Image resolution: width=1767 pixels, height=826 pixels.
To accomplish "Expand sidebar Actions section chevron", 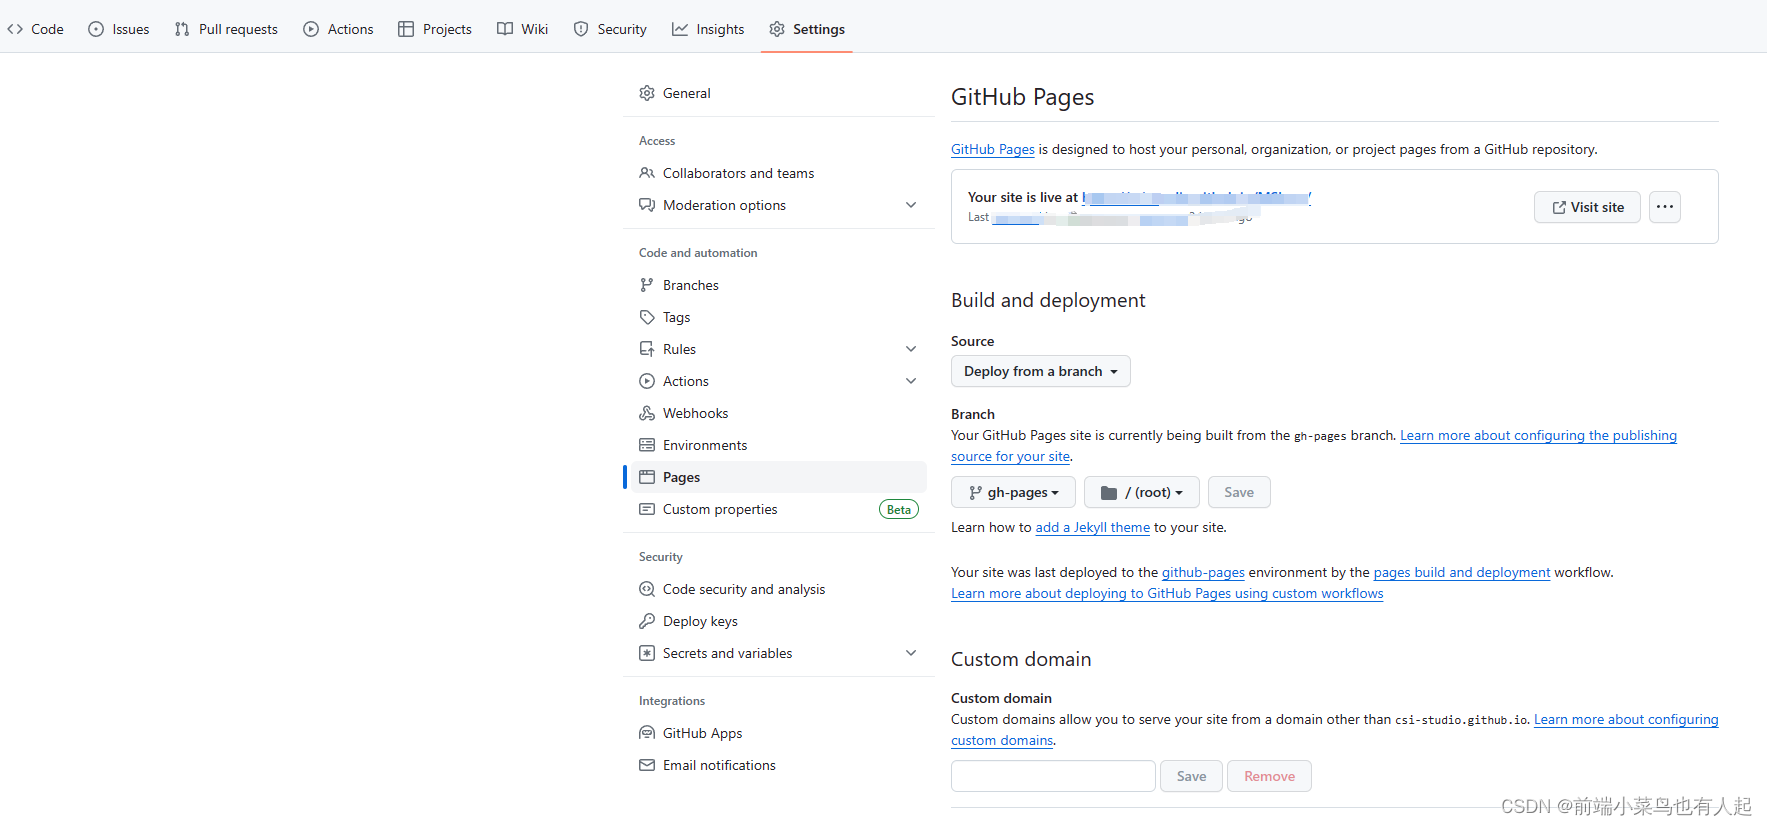I will (911, 381).
